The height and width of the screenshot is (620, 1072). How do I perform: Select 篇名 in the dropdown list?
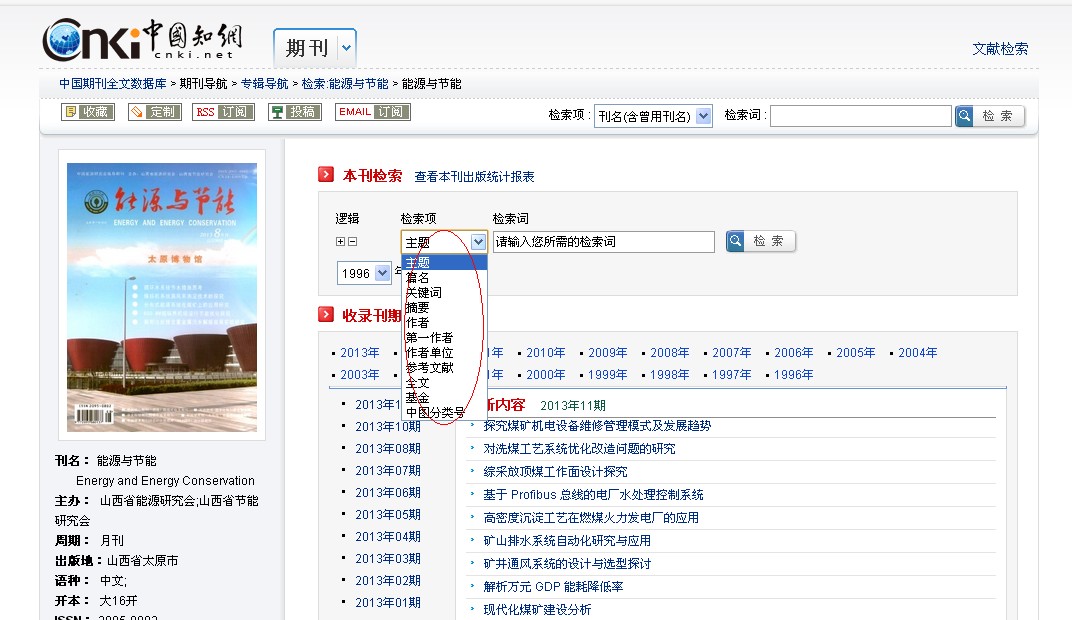tap(444, 278)
